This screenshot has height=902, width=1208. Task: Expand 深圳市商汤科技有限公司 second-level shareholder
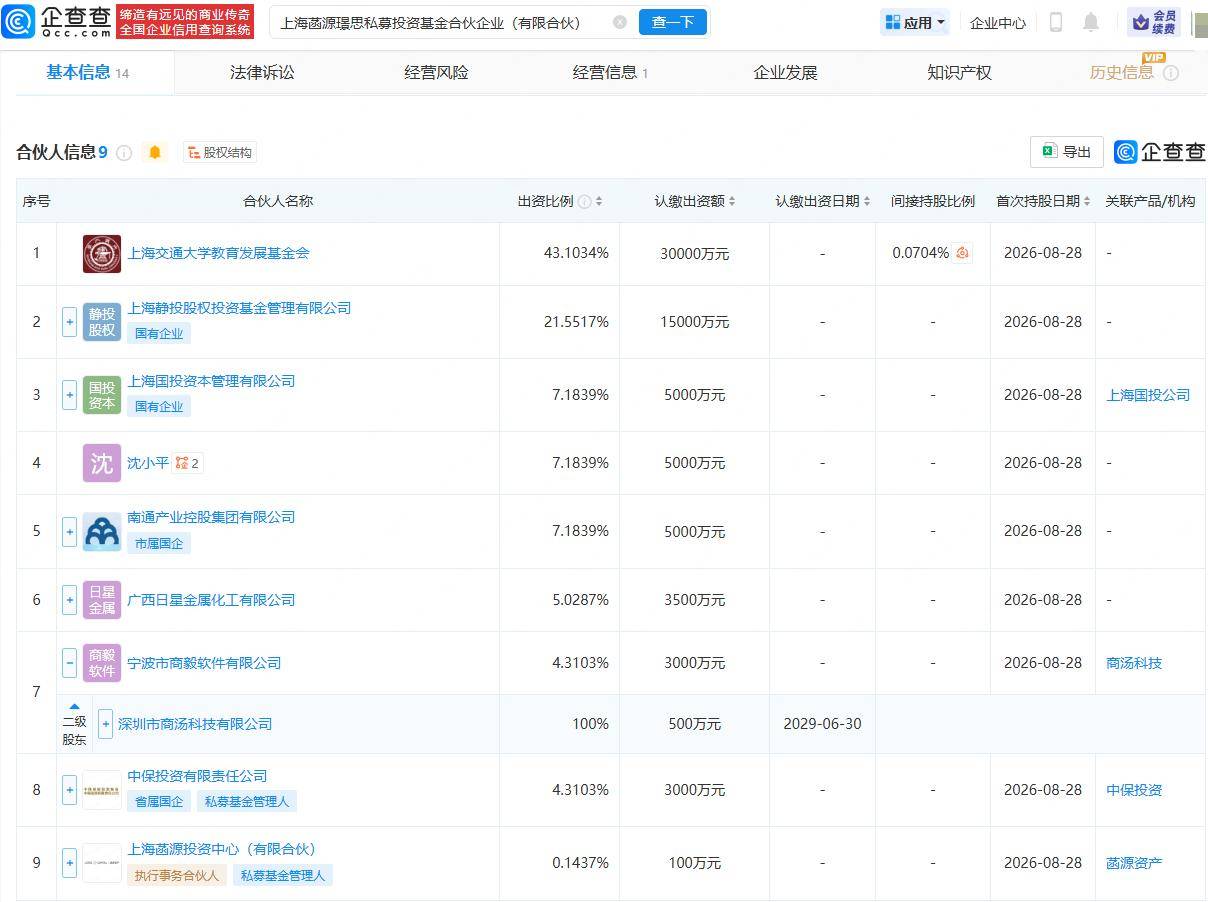click(x=105, y=724)
